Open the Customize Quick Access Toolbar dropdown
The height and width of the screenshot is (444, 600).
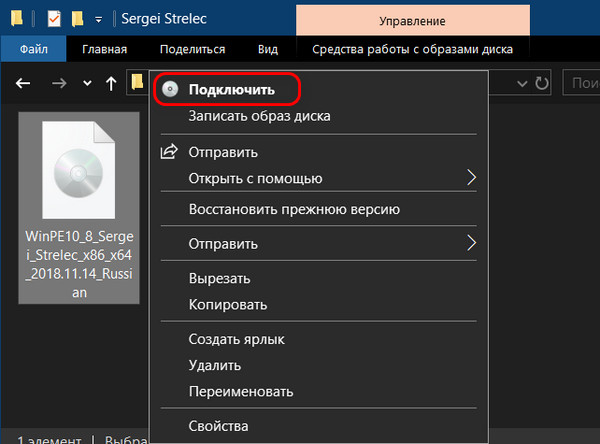point(98,20)
